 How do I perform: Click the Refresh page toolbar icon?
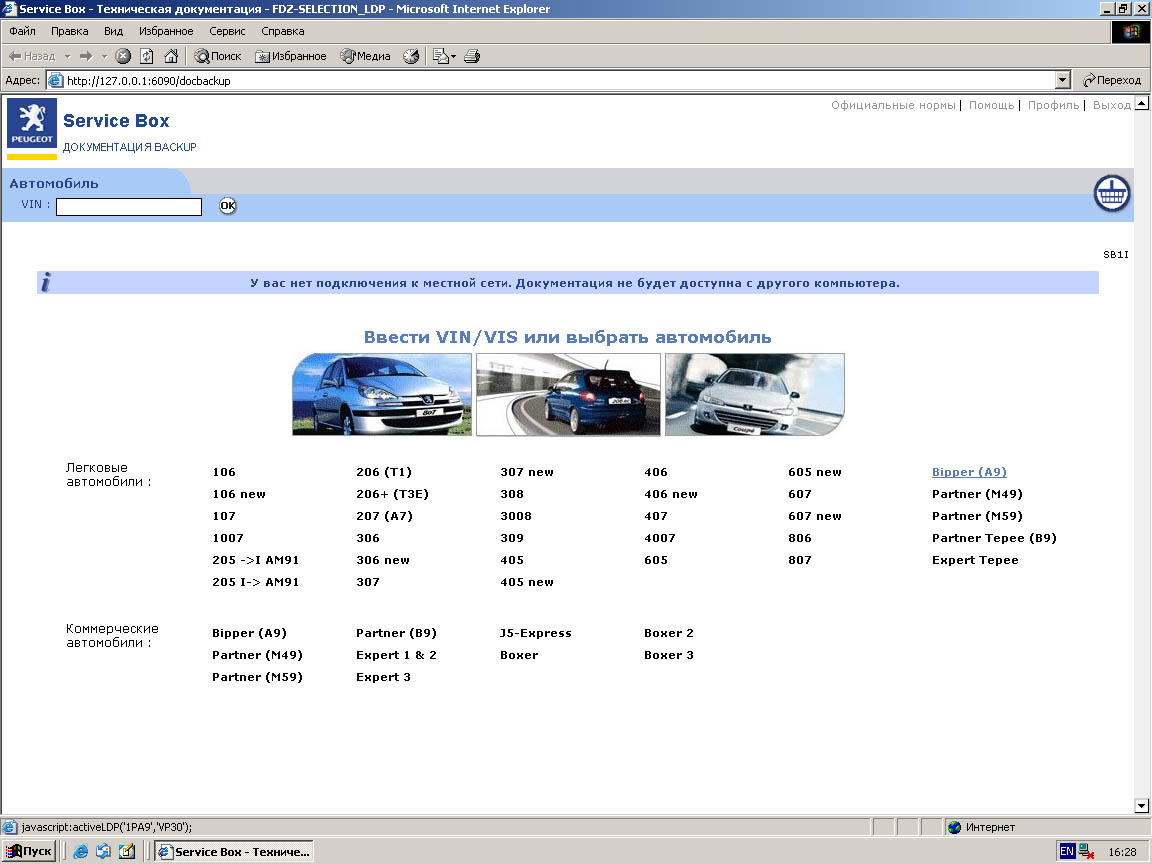pos(147,56)
